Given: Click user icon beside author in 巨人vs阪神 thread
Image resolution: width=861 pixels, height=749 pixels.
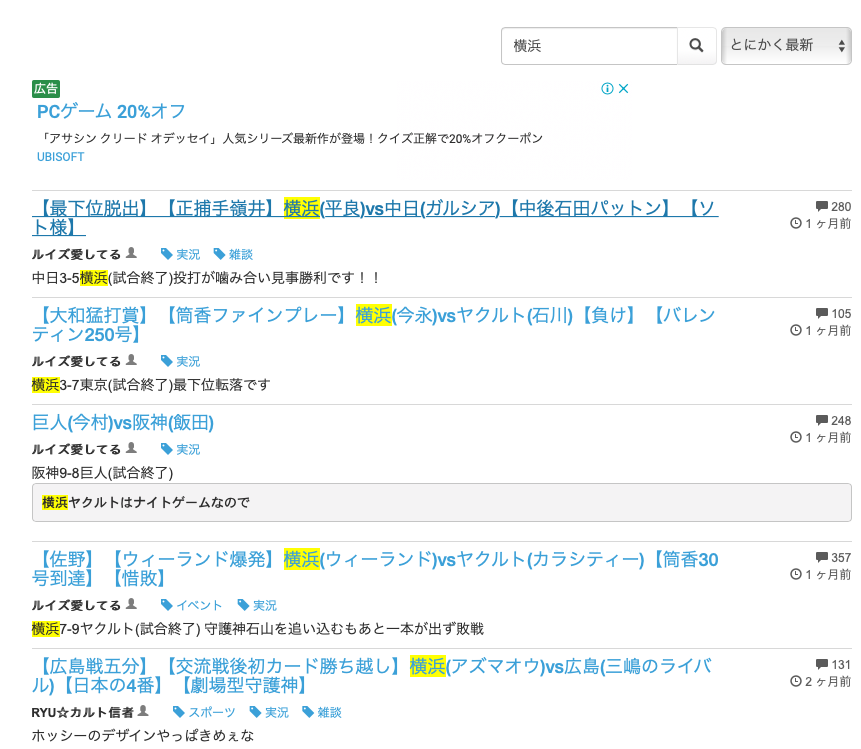Looking at the screenshot, I should click(131, 448).
